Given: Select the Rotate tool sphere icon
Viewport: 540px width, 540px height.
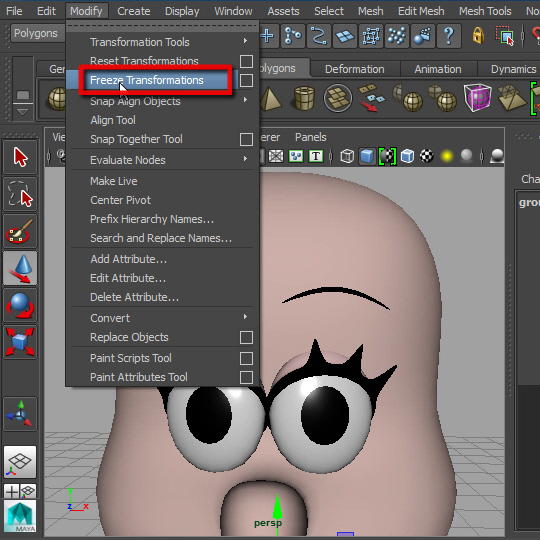Looking at the screenshot, I should point(20,305).
